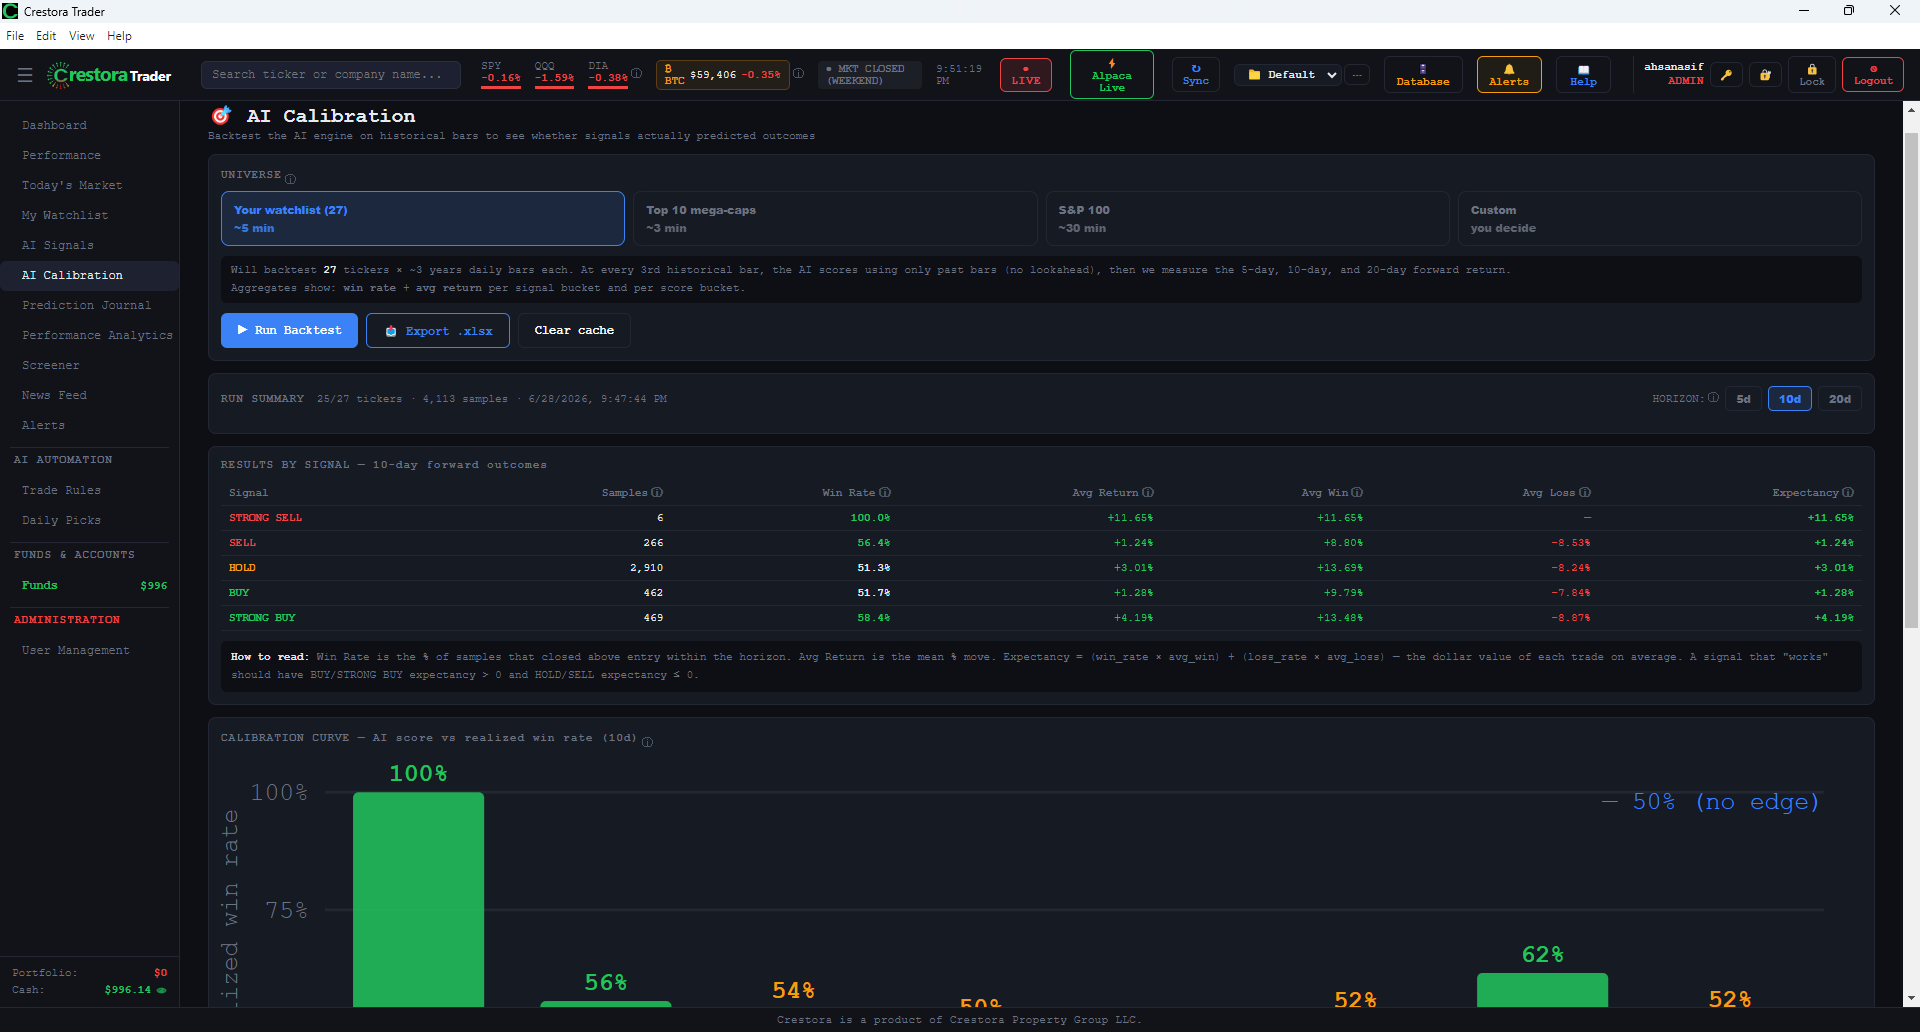Open the Horizon info icon

pyautogui.click(x=1713, y=398)
